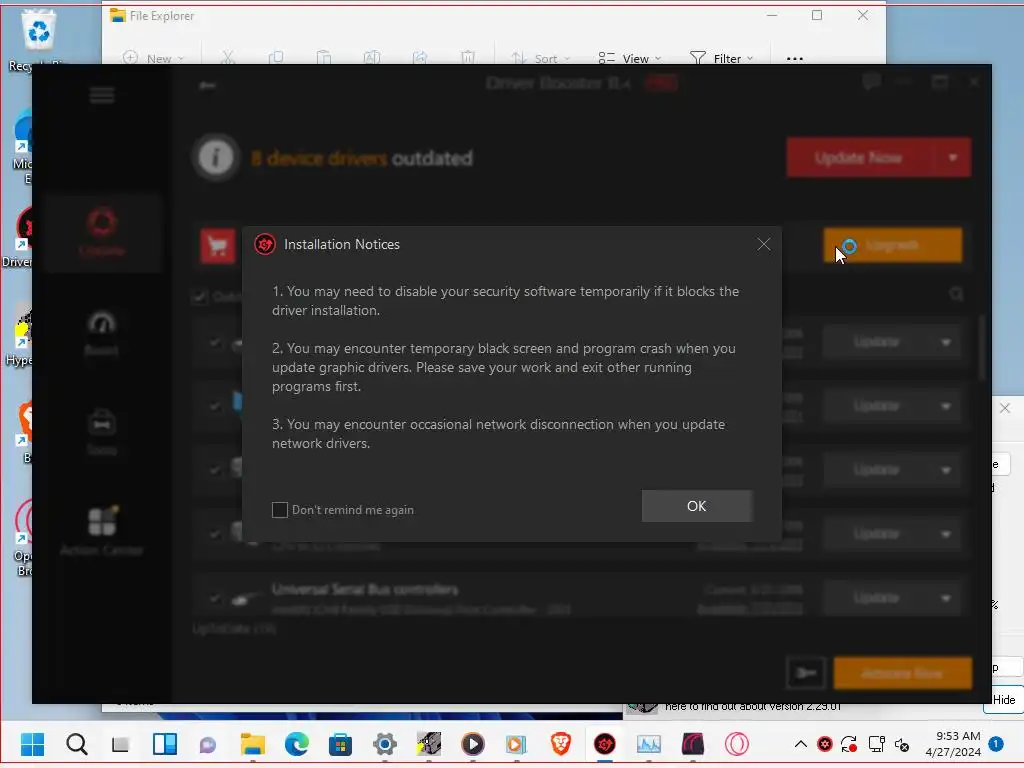Click the orange Upgrade button
Image resolution: width=1024 pixels, height=768 pixels.
click(x=893, y=245)
